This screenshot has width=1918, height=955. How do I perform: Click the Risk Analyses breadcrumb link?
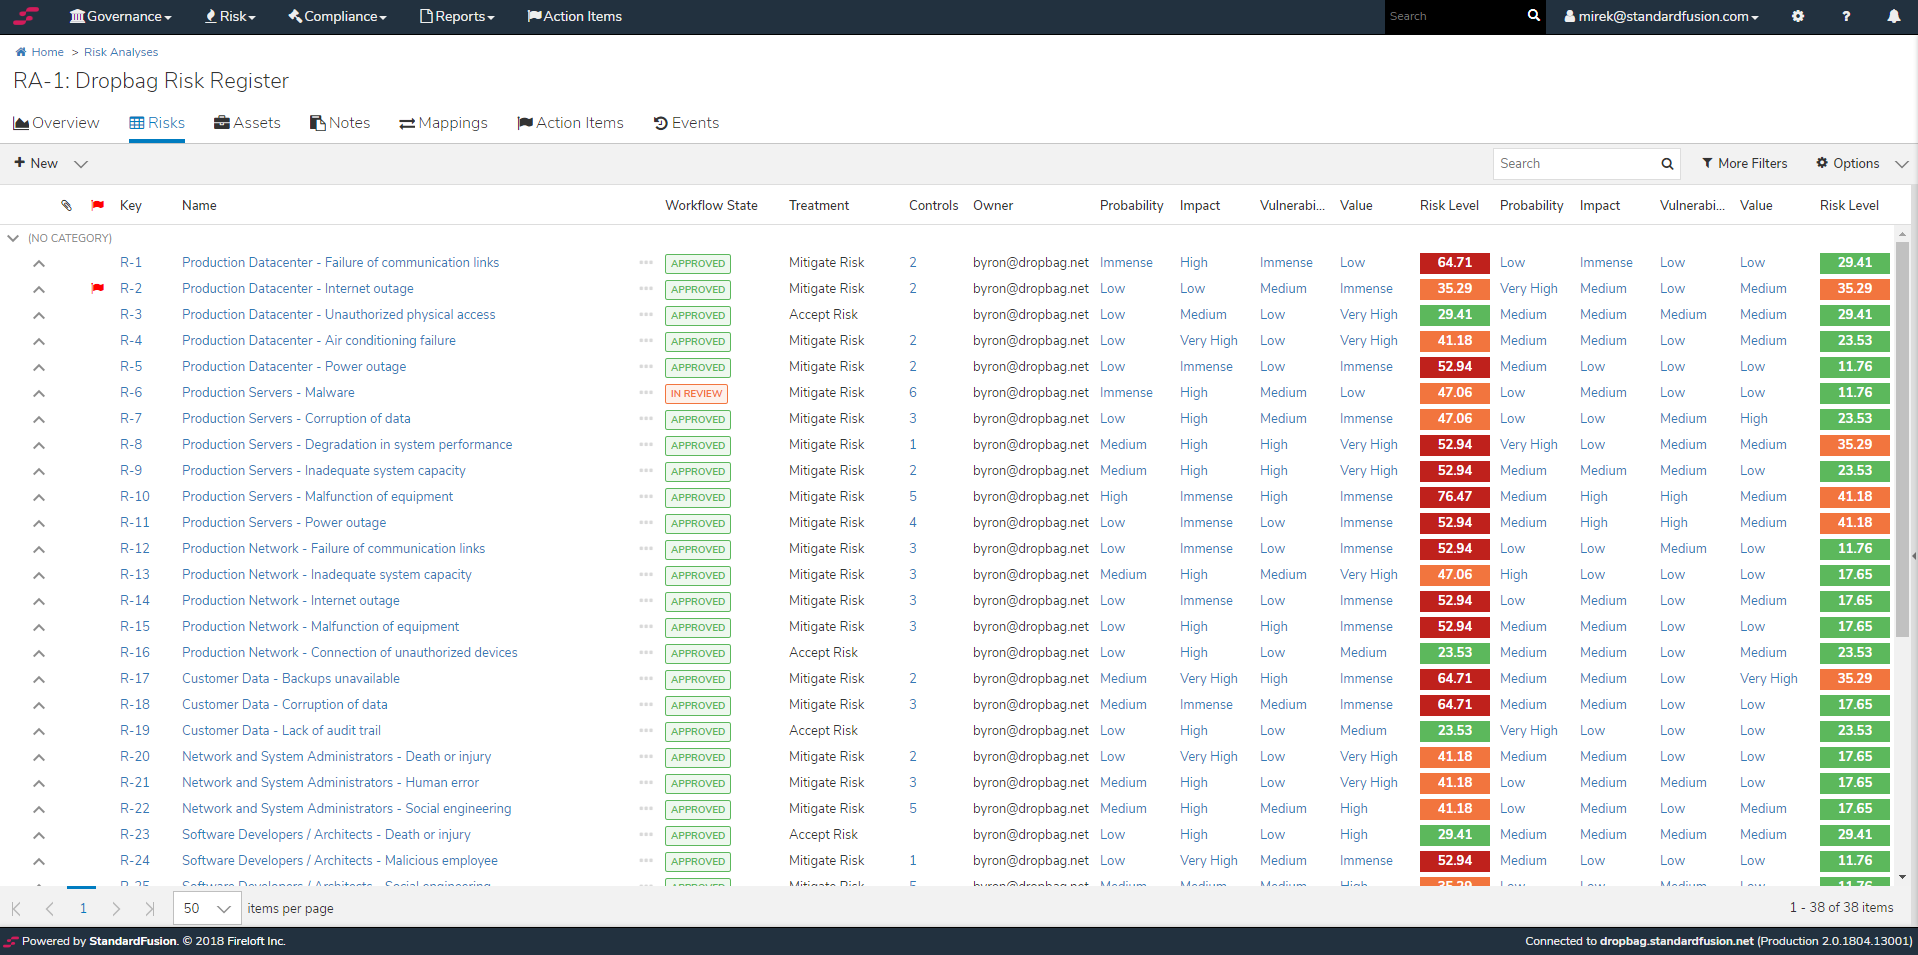pos(121,52)
